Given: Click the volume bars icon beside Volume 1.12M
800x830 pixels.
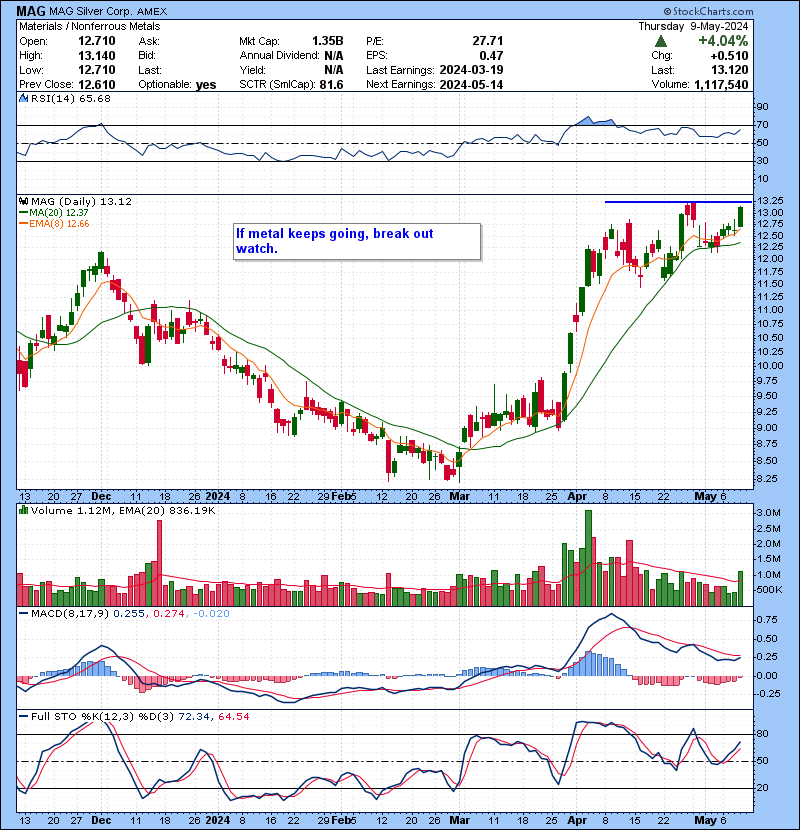Looking at the screenshot, I should [23, 510].
